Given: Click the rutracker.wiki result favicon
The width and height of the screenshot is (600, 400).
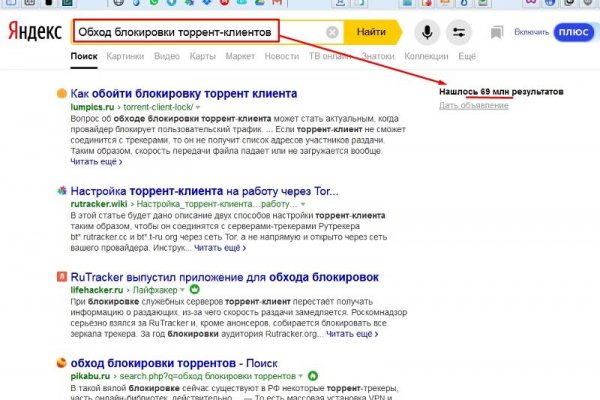Looking at the screenshot, I should pos(62,189).
